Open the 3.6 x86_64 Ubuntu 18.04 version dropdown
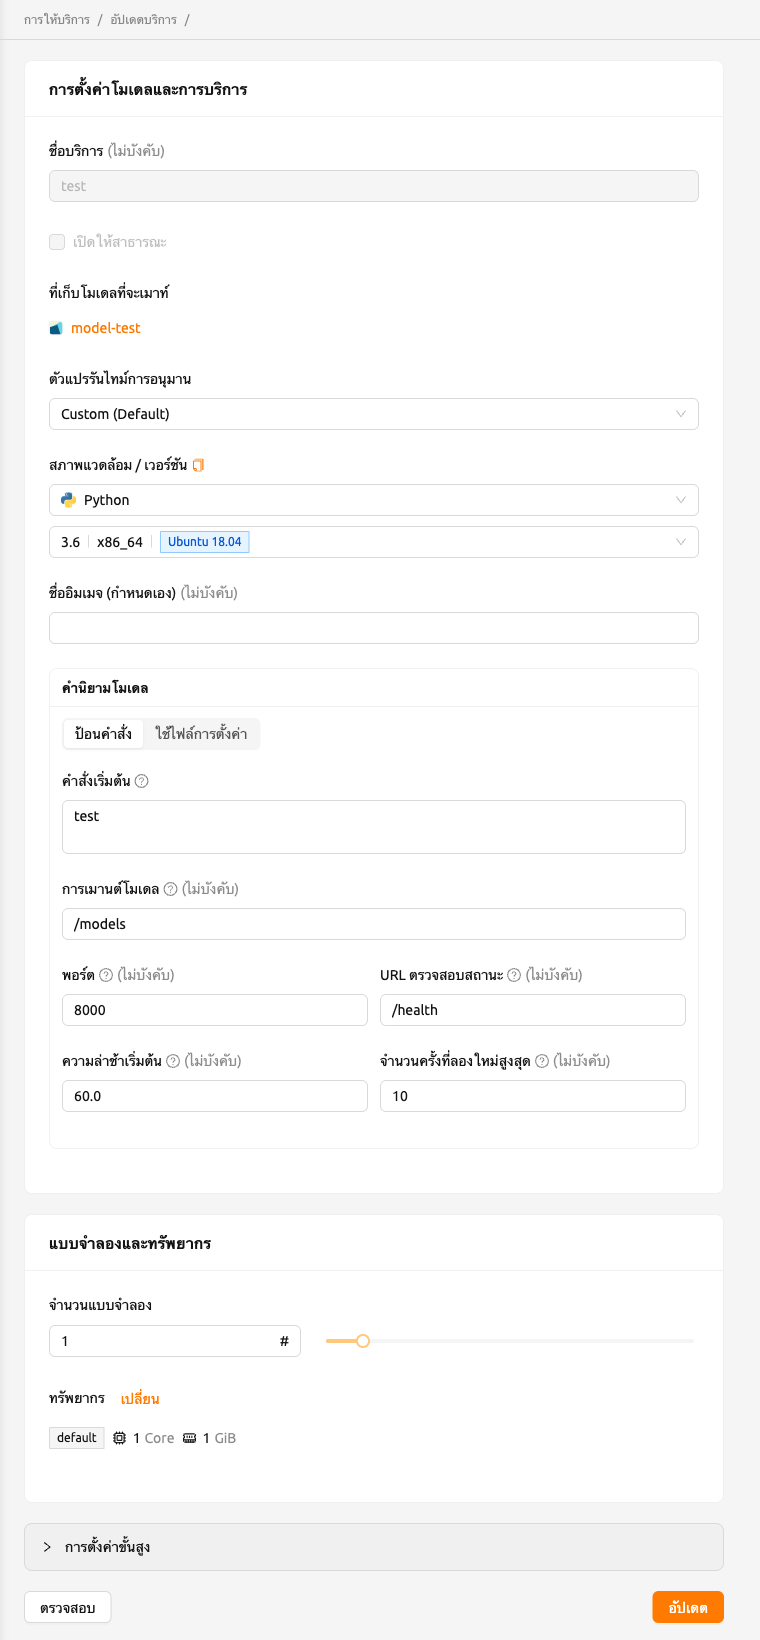Screen dimensions: 760x1640 point(374,542)
